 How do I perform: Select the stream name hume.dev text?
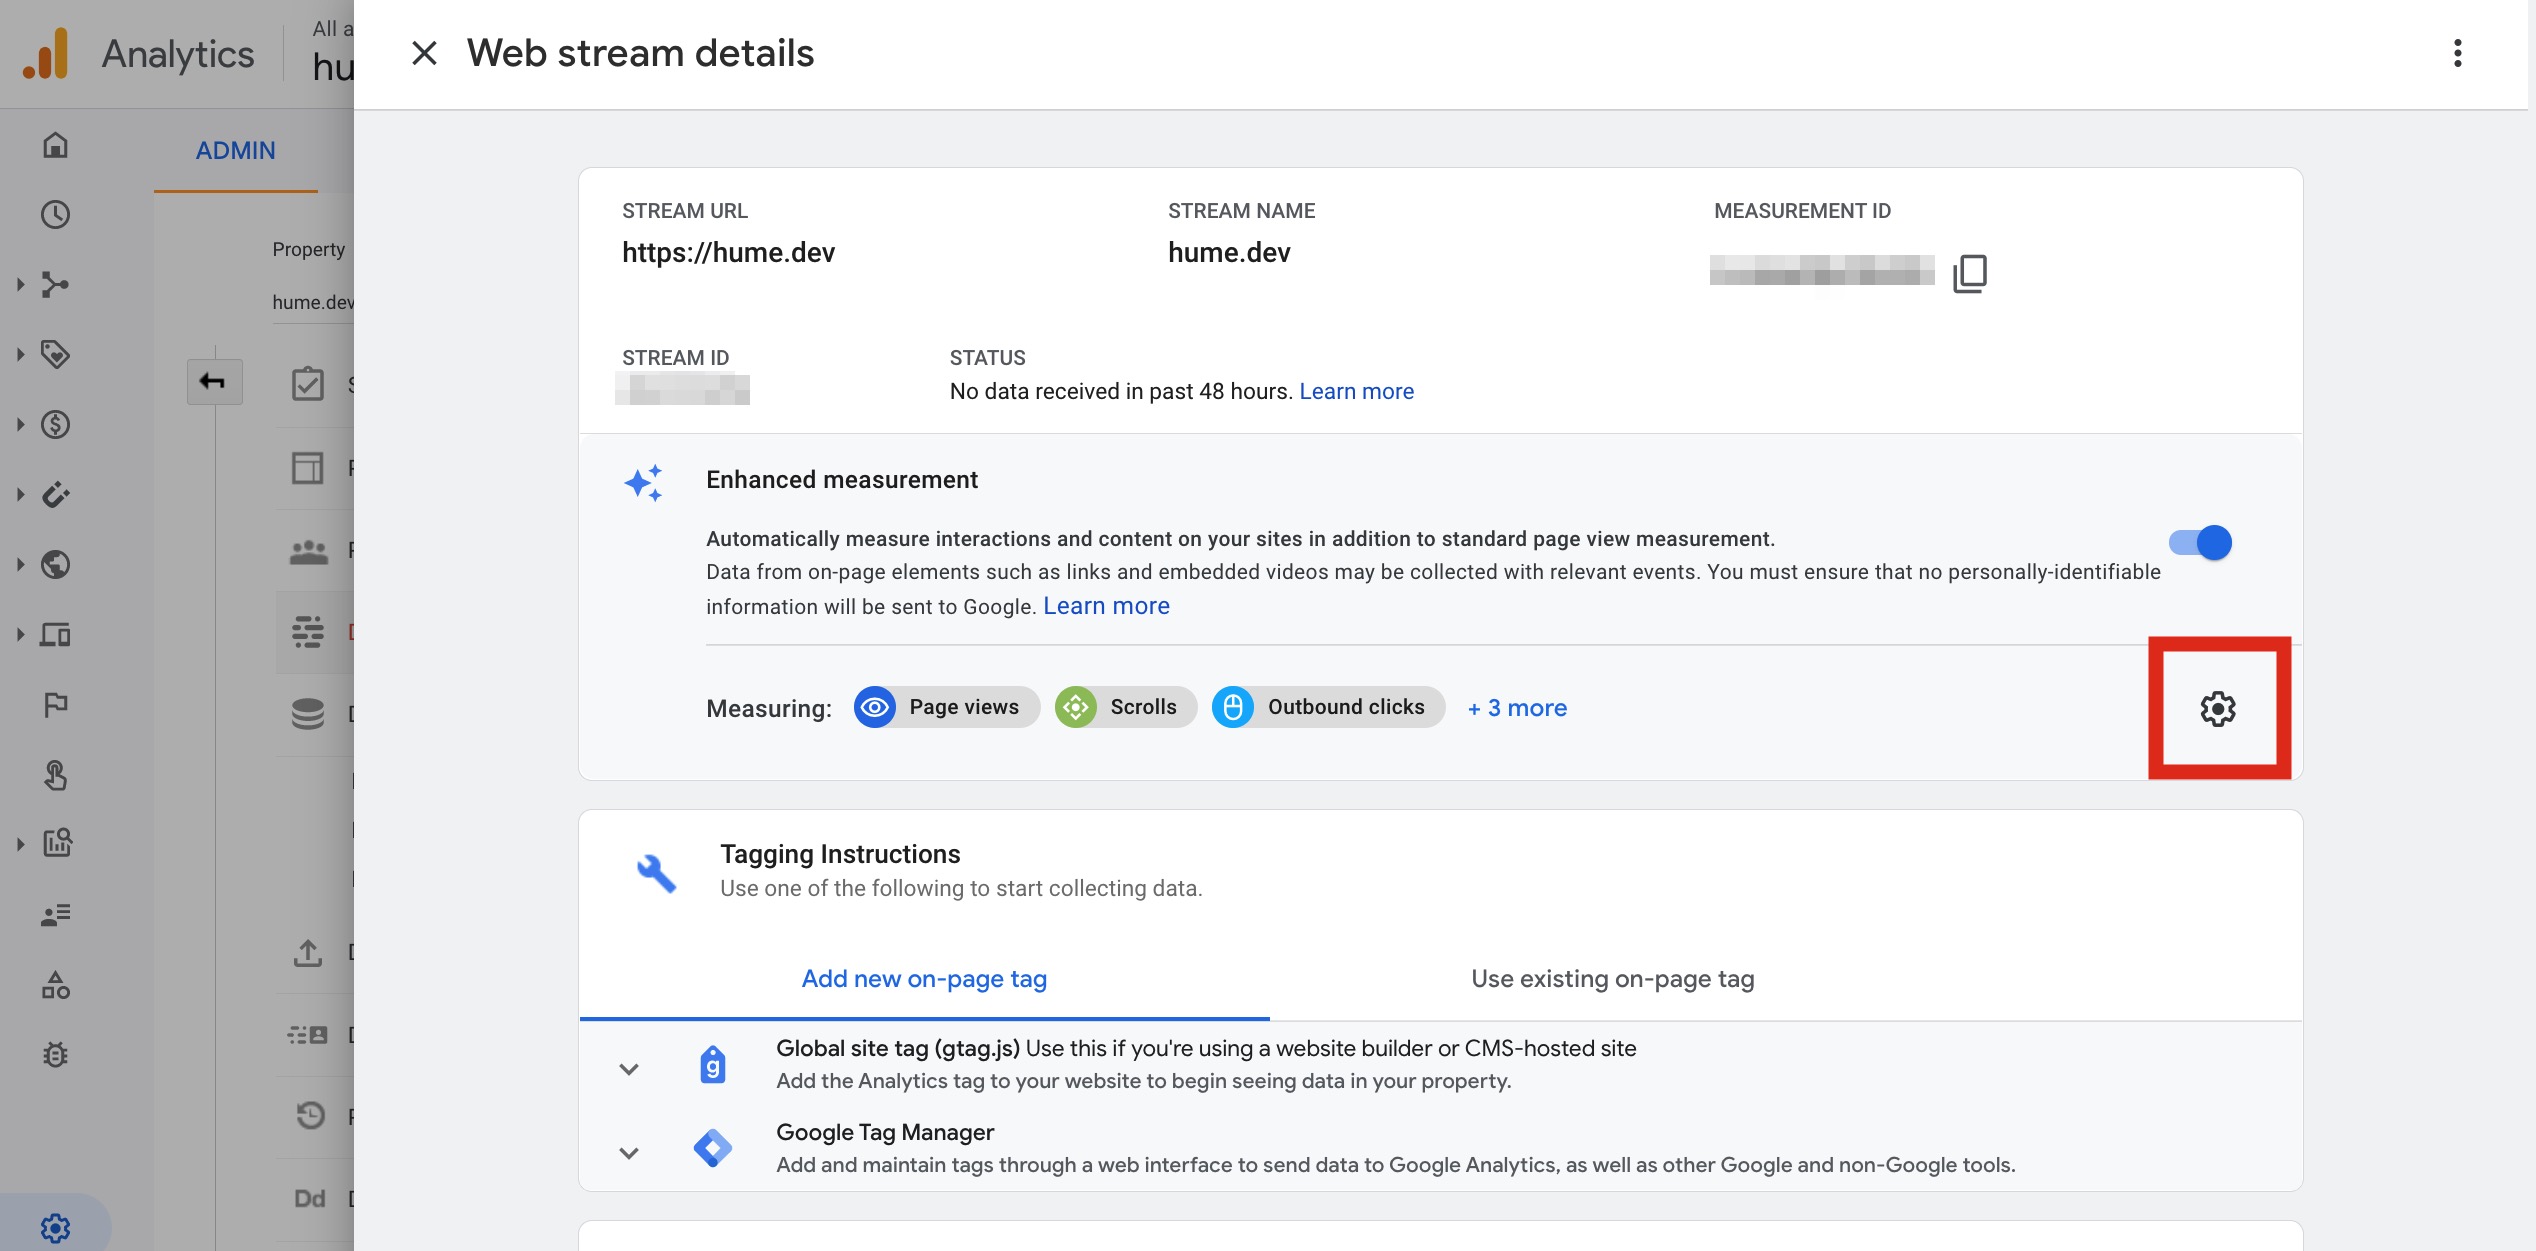pyautogui.click(x=1229, y=253)
